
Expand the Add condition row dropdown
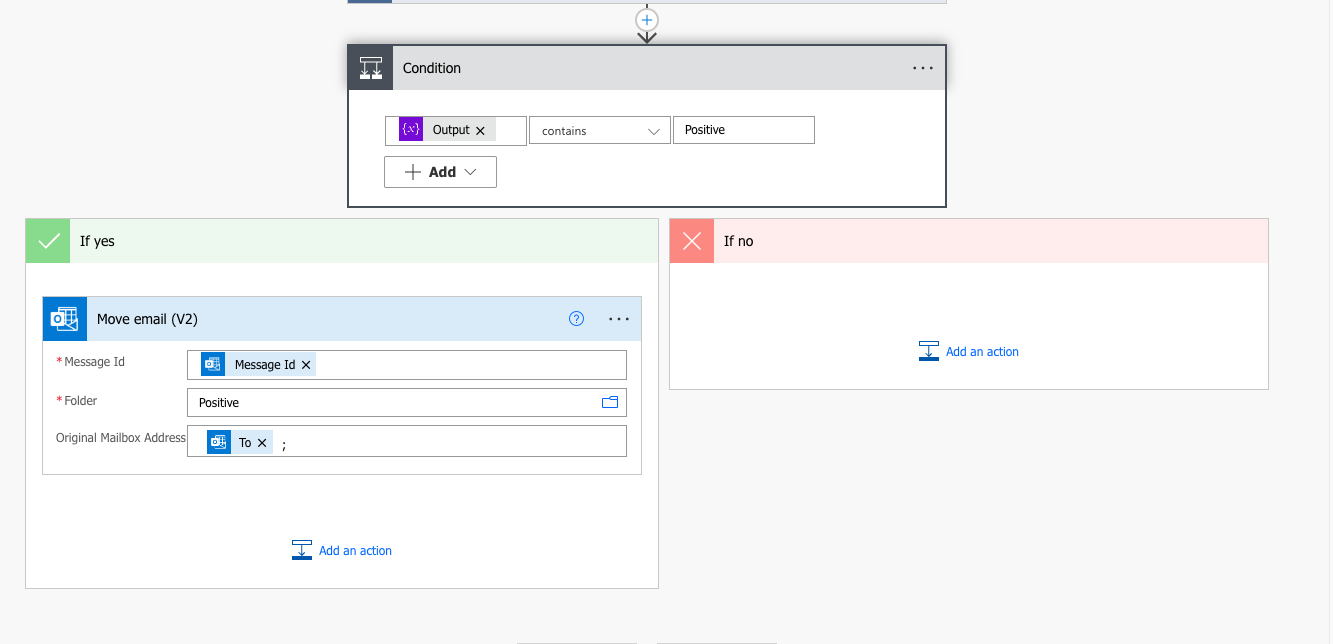[x=440, y=172]
